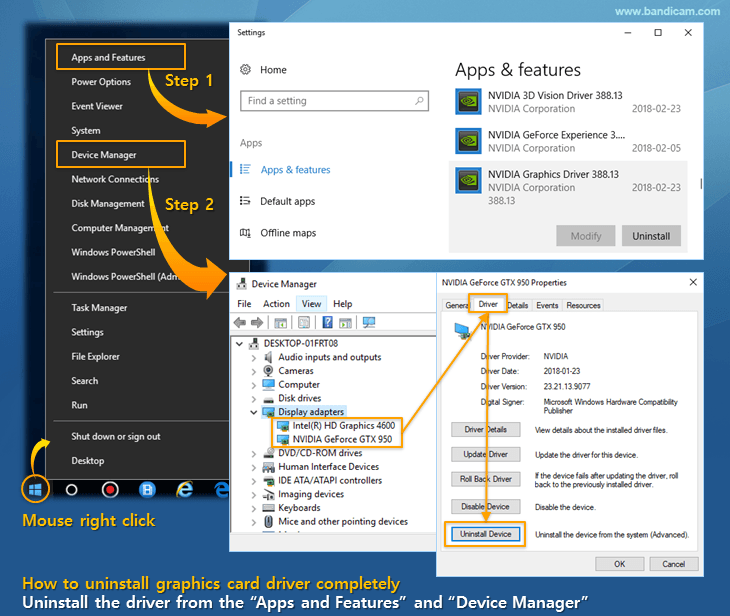Open the File menu in Device Manager

coord(244,304)
